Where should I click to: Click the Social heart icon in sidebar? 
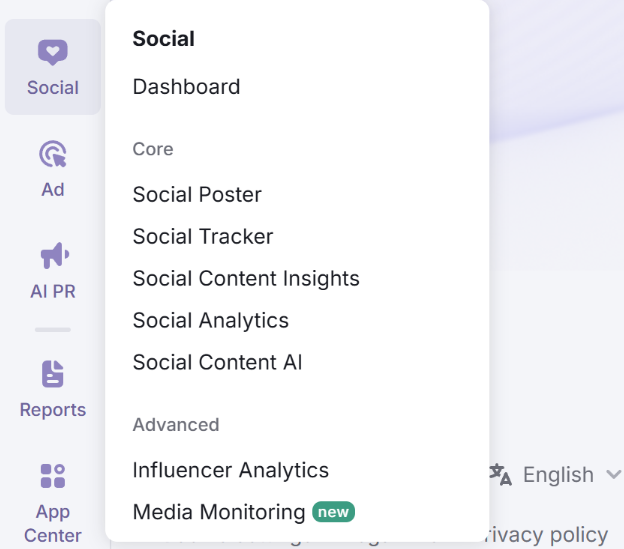click(52, 53)
